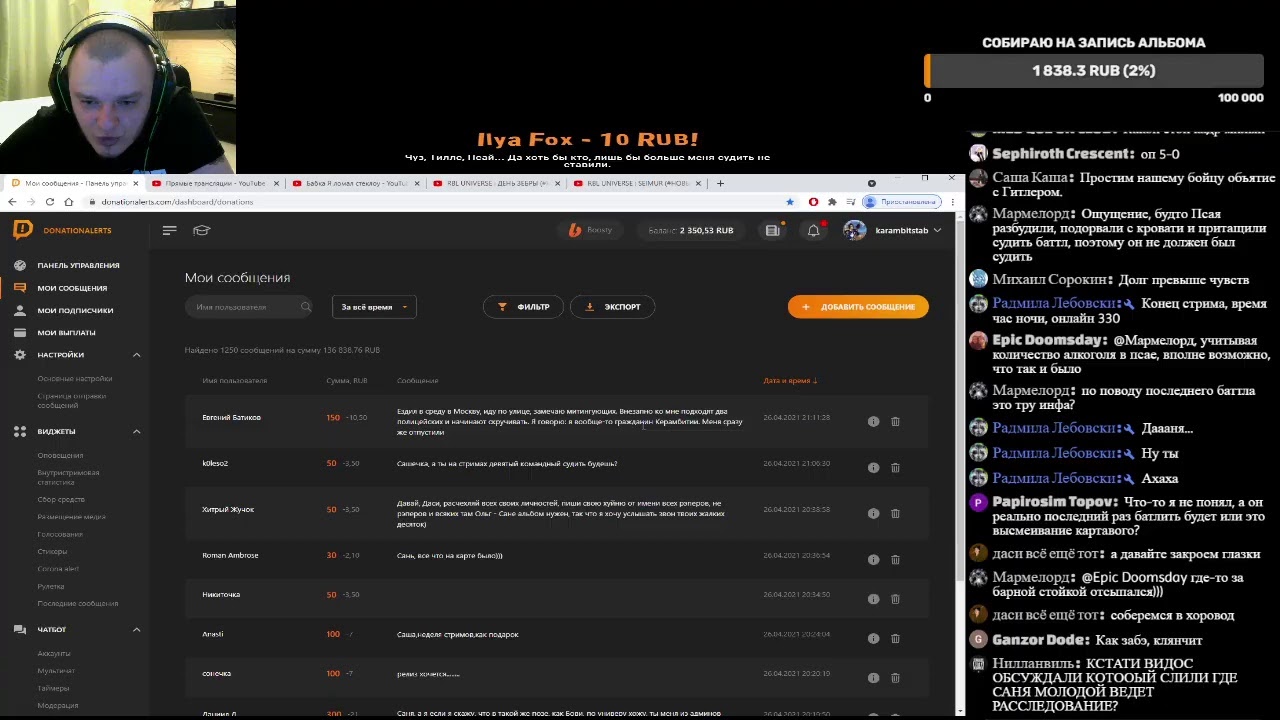Show info for soнечка donation
The width and height of the screenshot is (1280, 720).
[873, 677]
